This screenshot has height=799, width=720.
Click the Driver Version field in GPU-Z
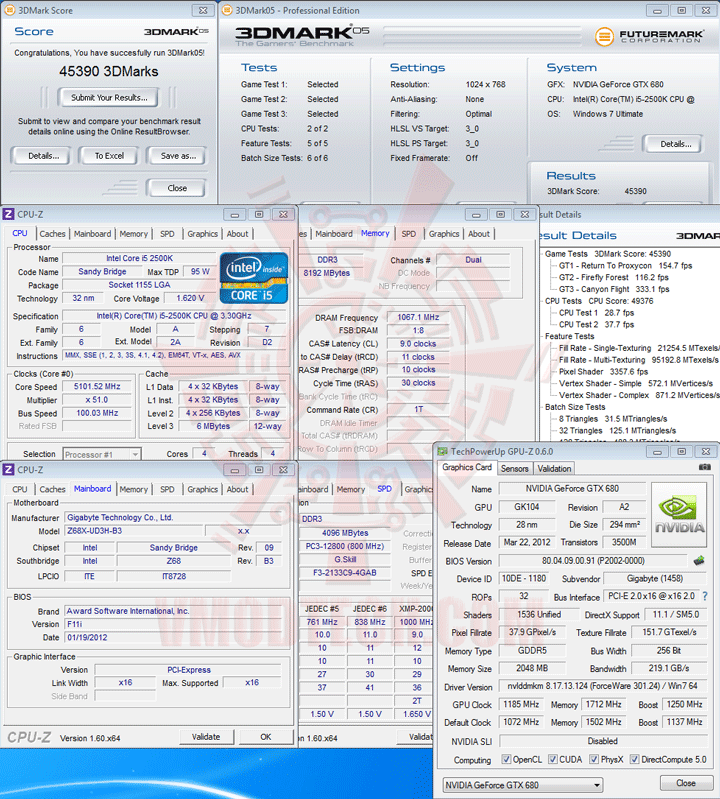[x=603, y=686]
